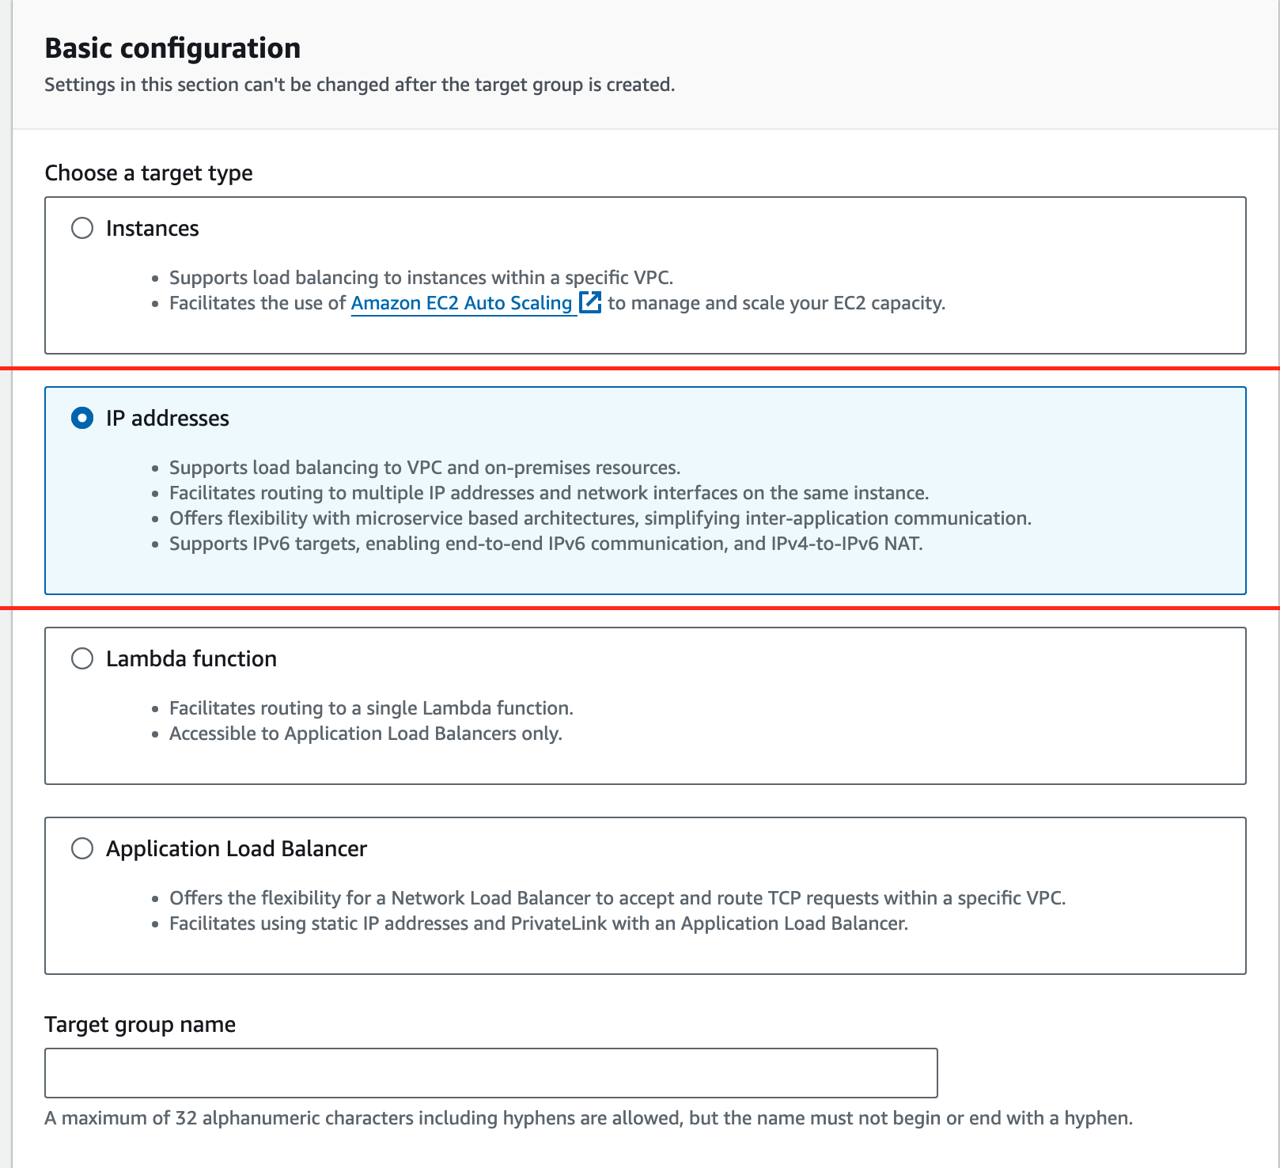This screenshot has height=1168, width=1280.
Task: Click the 'Accessible to Application Load Balancers only' bullet
Action: (365, 734)
